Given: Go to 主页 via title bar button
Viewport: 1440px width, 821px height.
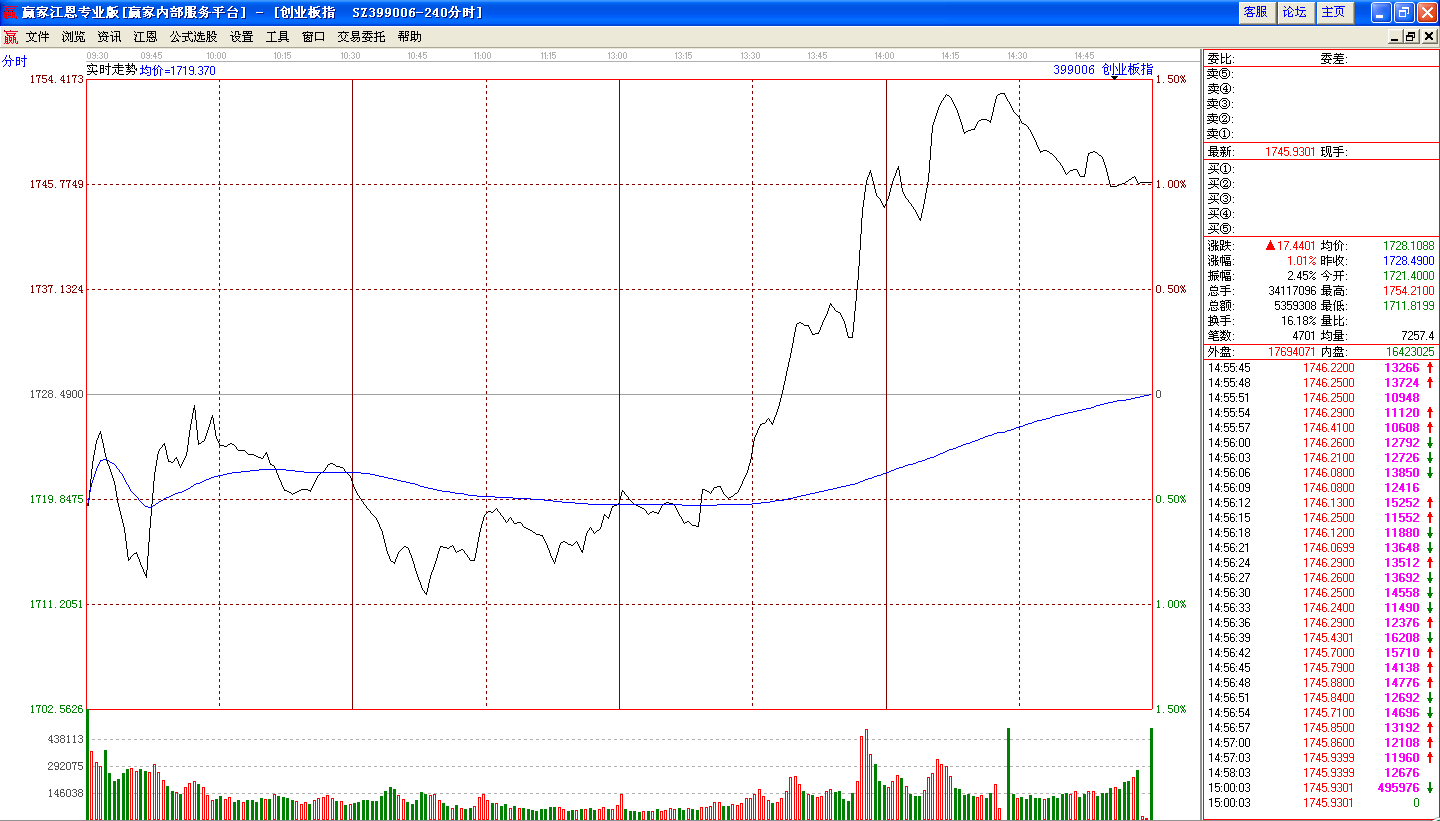Looking at the screenshot, I should [1333, 12].
